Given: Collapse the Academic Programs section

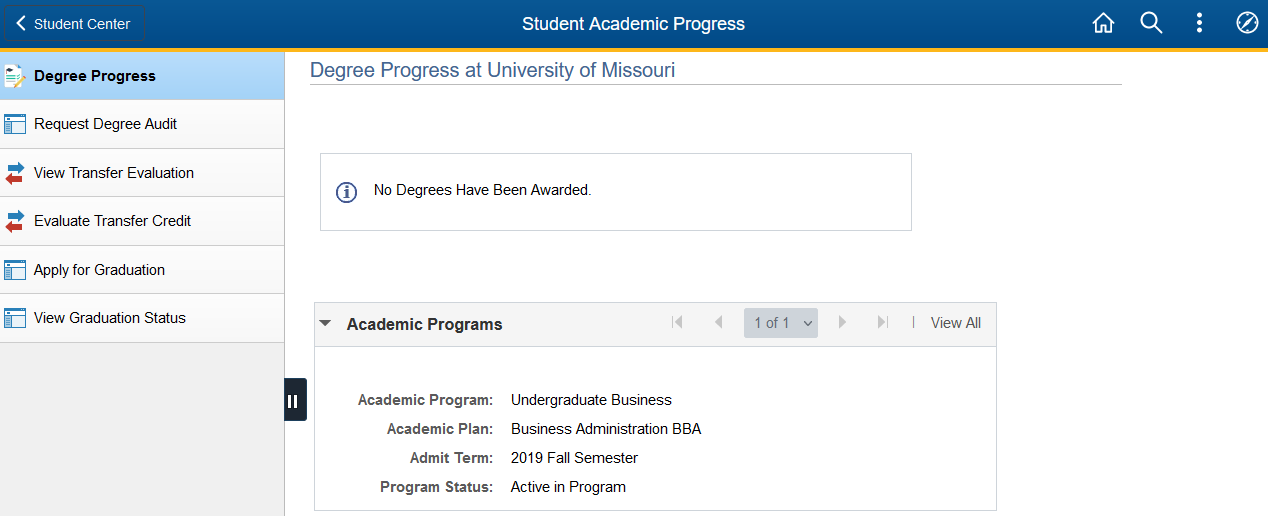Looking at the screenshot, I should click(325, 324).
